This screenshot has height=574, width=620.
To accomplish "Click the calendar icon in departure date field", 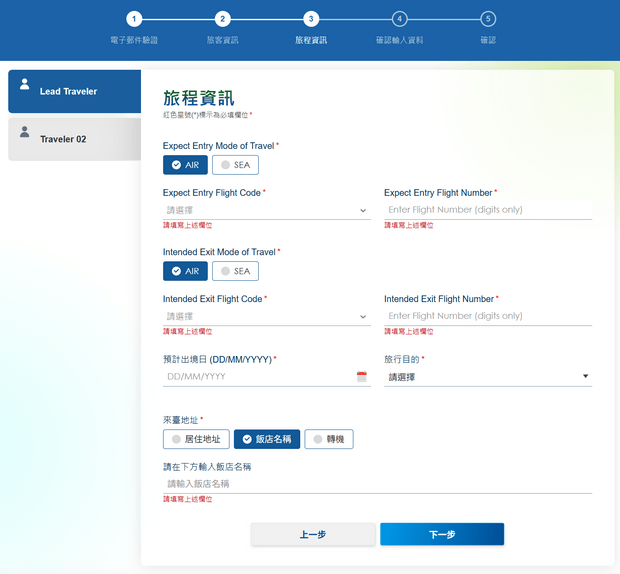I will (362, 377).
